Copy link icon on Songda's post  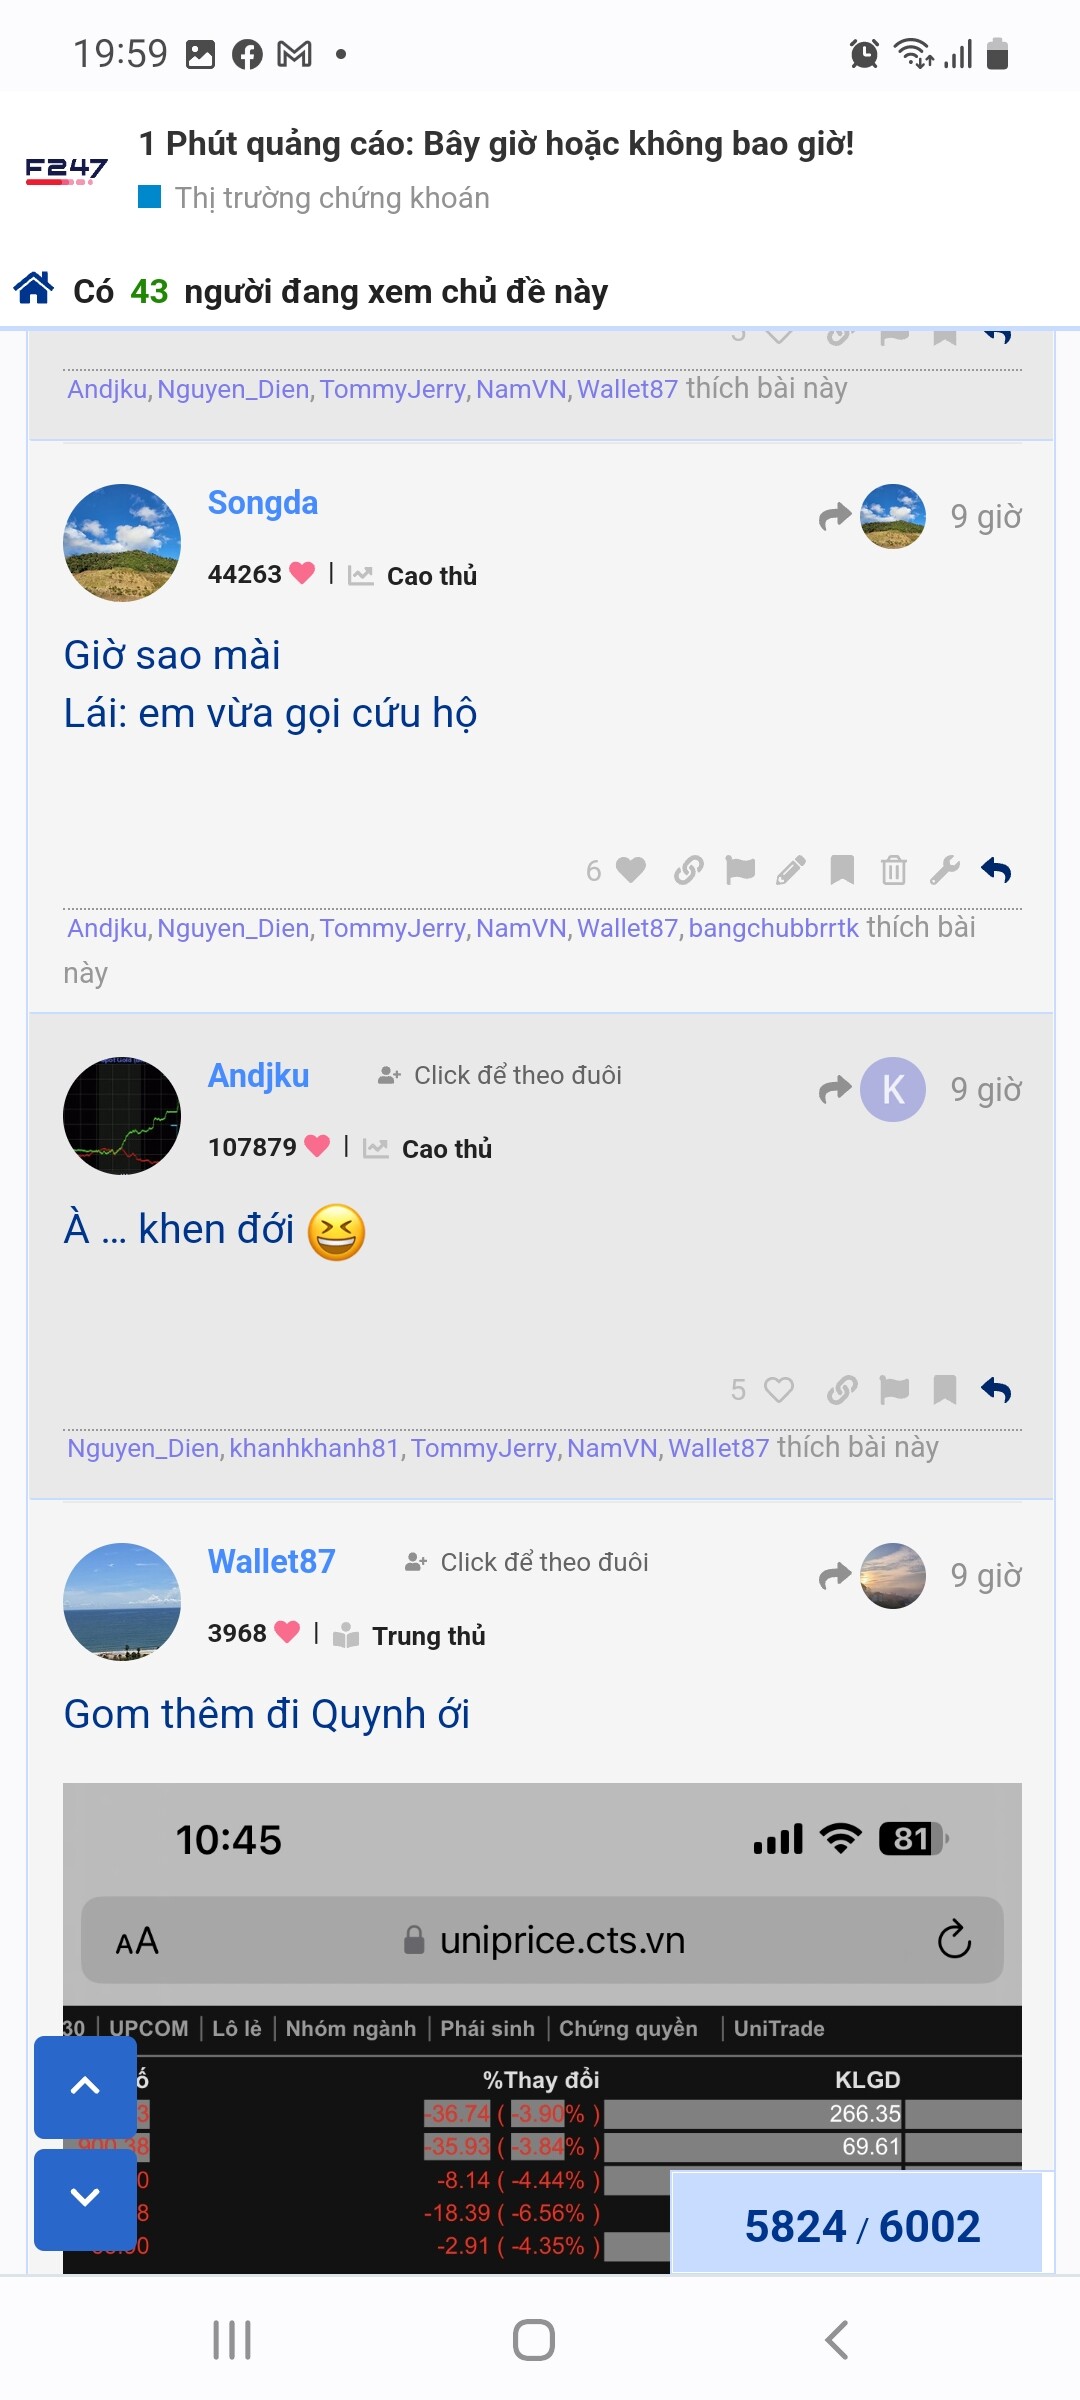[688, 870]
